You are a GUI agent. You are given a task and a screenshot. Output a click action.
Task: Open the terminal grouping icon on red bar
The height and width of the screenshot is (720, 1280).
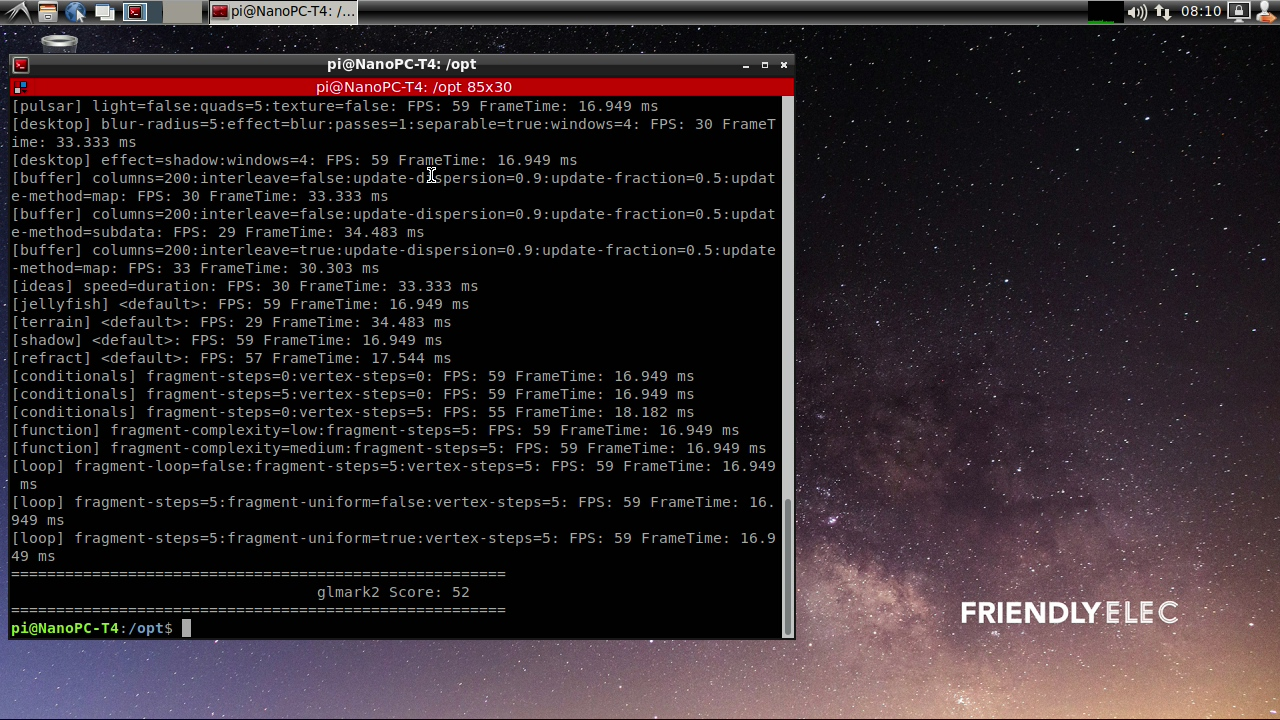coord(20,87)
